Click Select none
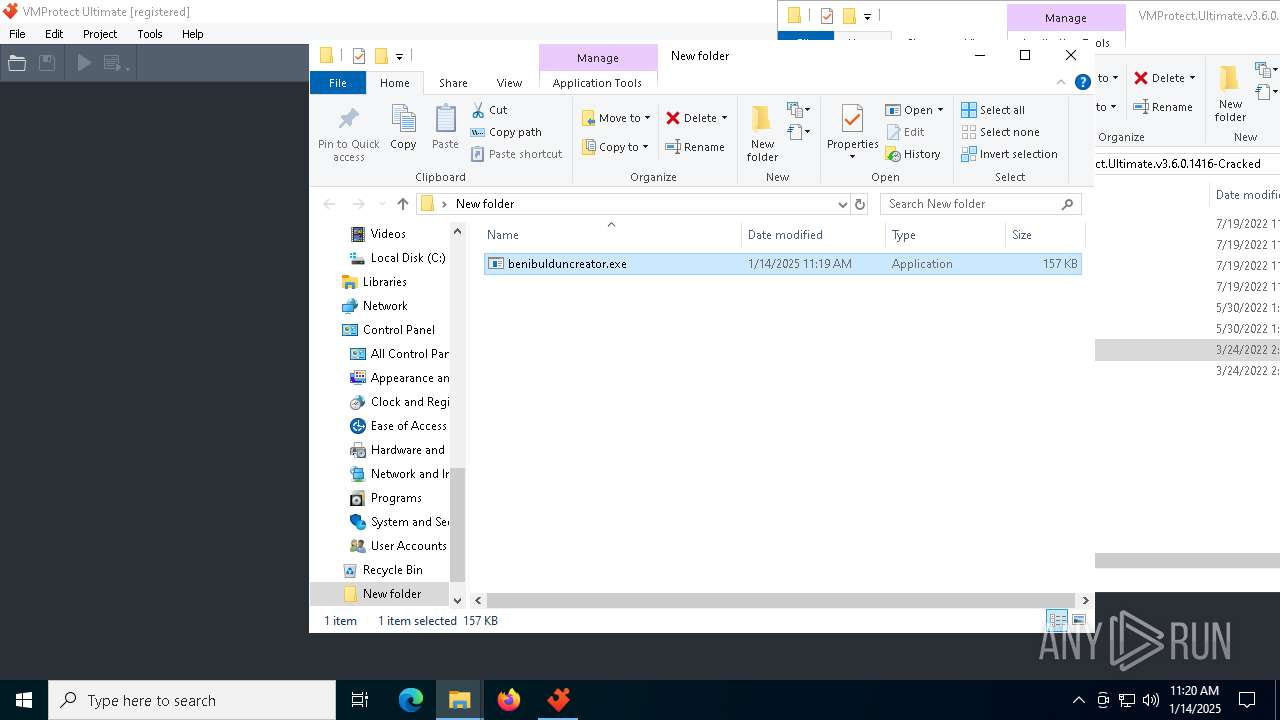1280x720 pixels. [x=1000, y=132]
